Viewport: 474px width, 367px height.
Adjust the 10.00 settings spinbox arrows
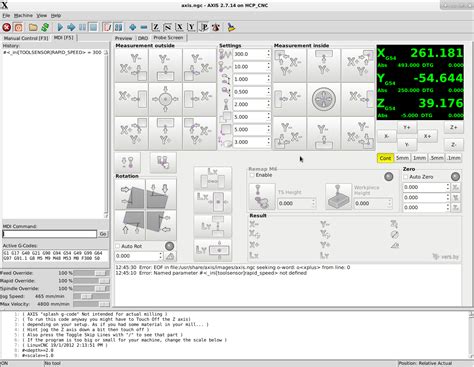tap(268, 67)
